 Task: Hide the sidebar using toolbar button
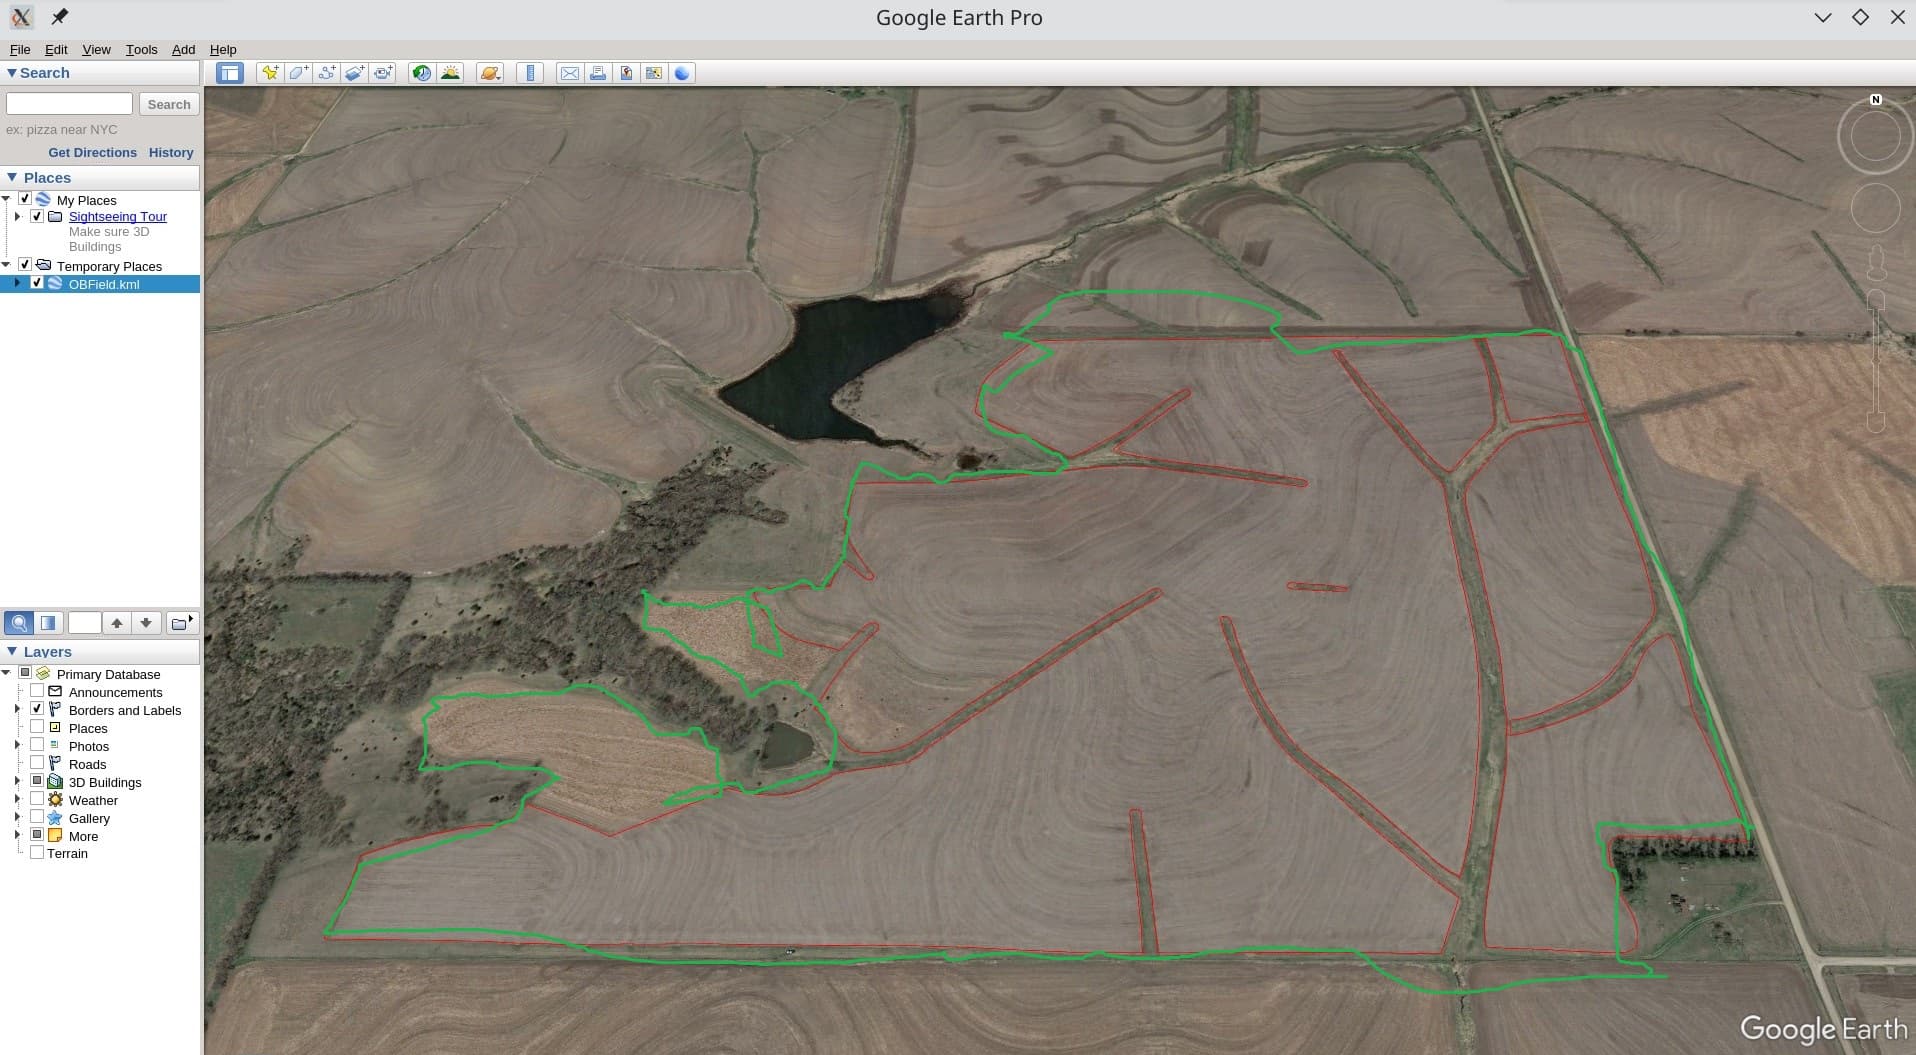(230, 73)
